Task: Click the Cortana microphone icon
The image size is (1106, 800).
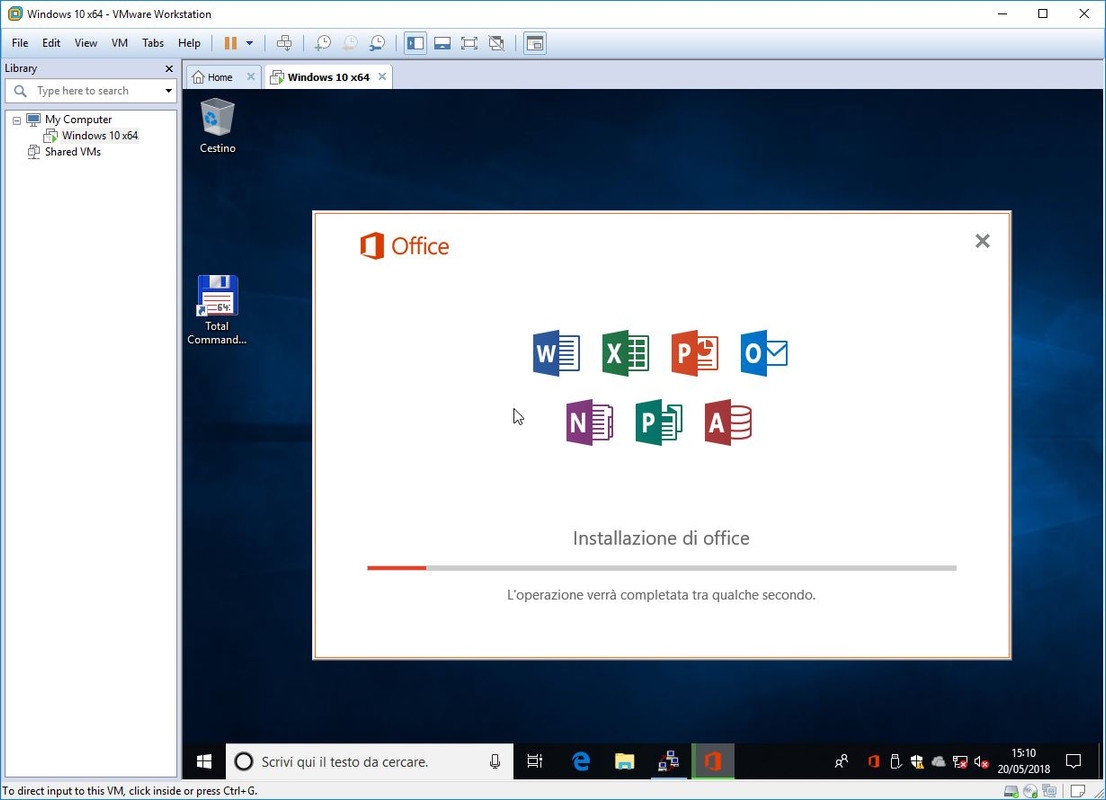Action: (x=495, y=761)
